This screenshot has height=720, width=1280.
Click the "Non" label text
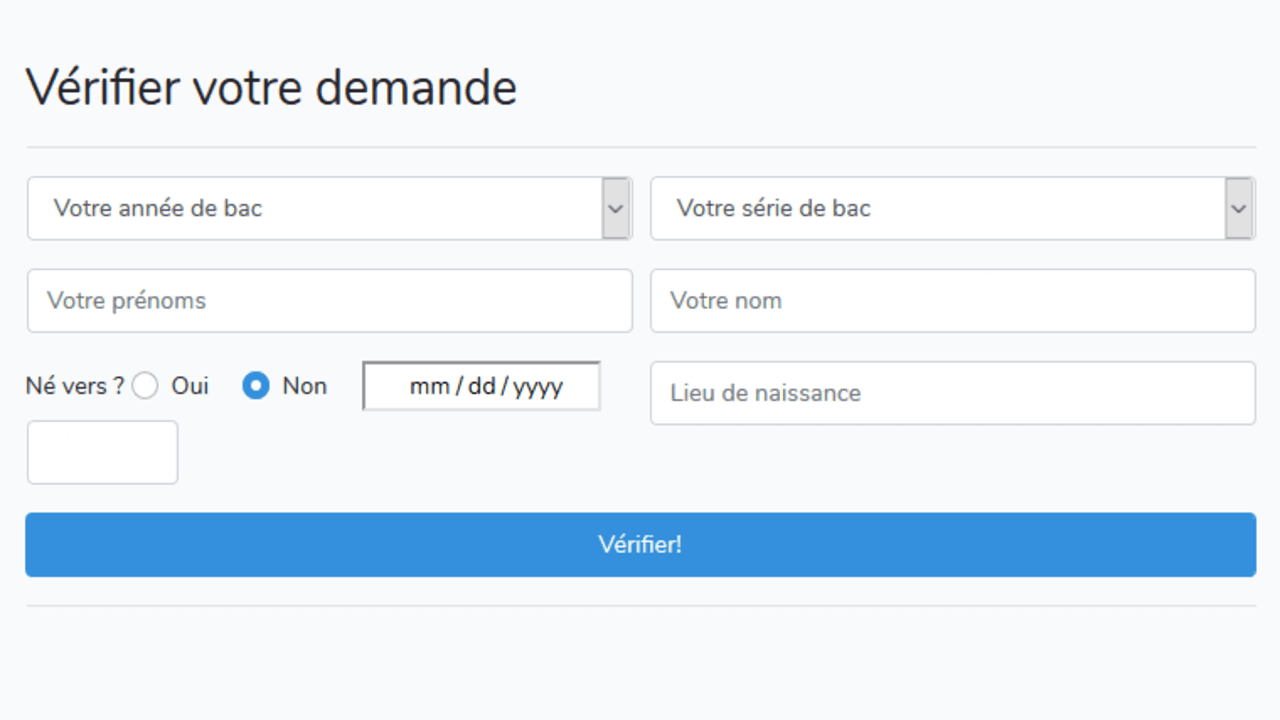(x=304, y=386)
